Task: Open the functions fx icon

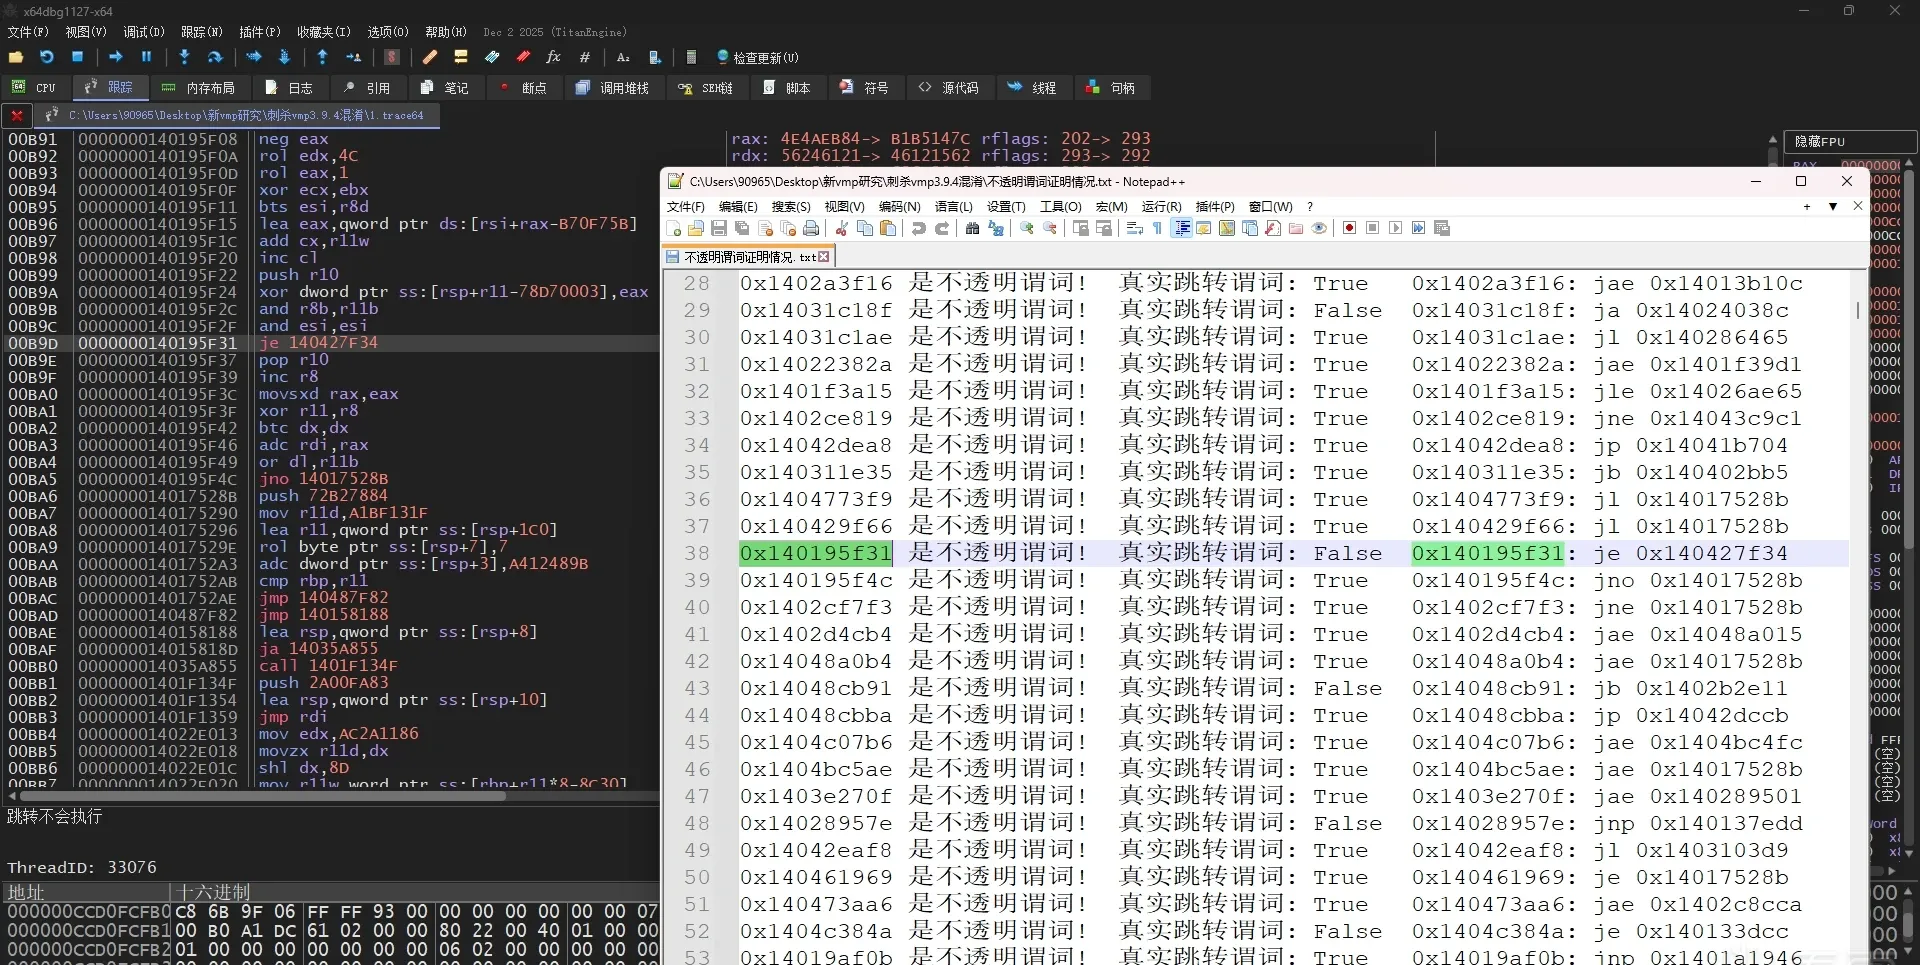Action: point(553,57)
